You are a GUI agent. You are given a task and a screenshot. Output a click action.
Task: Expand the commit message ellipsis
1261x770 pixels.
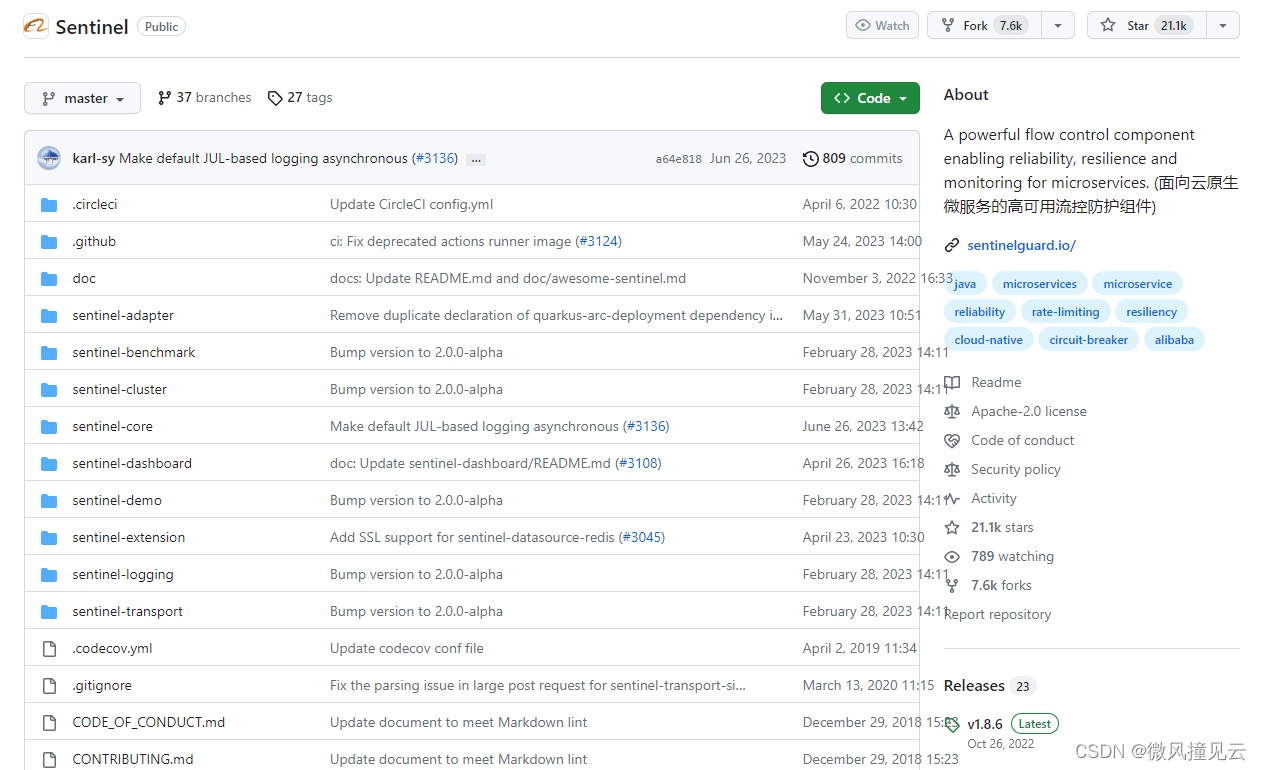(x=476, y=159)
